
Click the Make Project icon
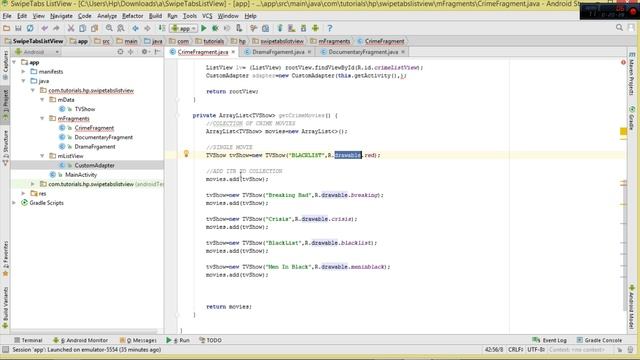(162, 28)
